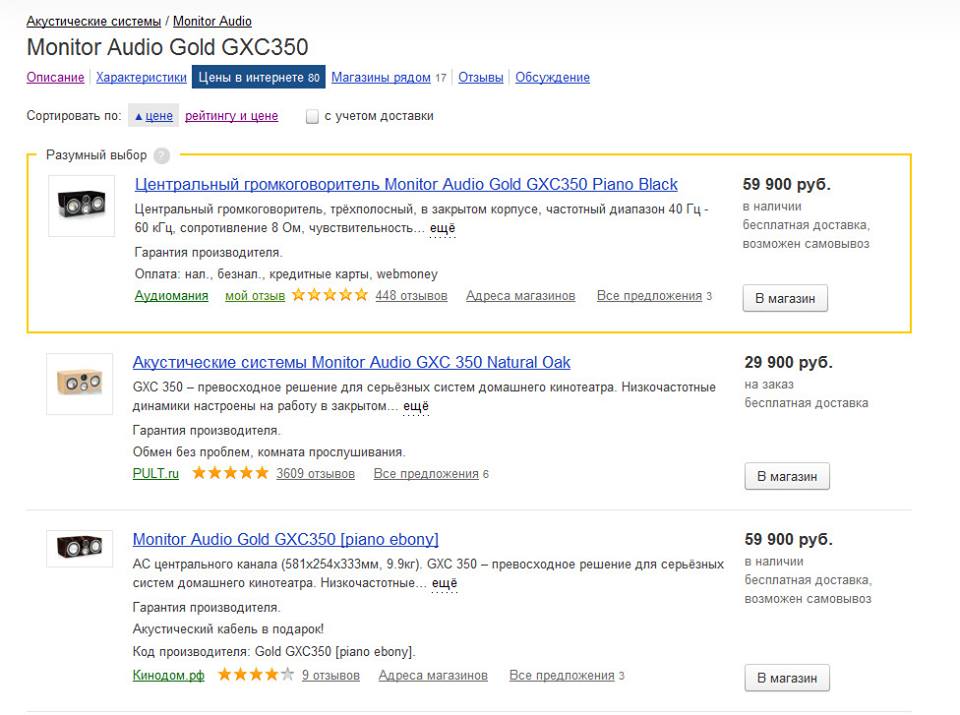Sort by рейтингу и цене
This screenshot has width=960, height=715.
click(231, 116)
